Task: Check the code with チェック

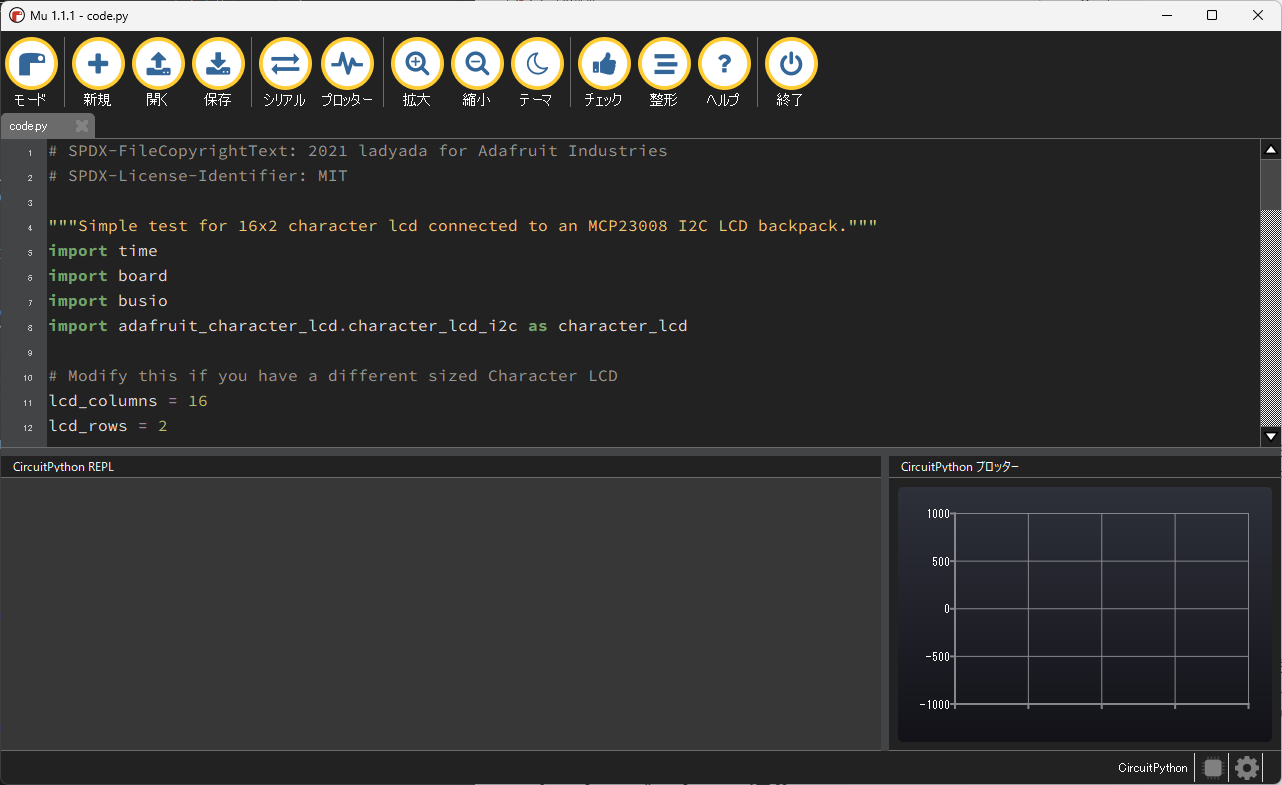Action: click(604, 73)
